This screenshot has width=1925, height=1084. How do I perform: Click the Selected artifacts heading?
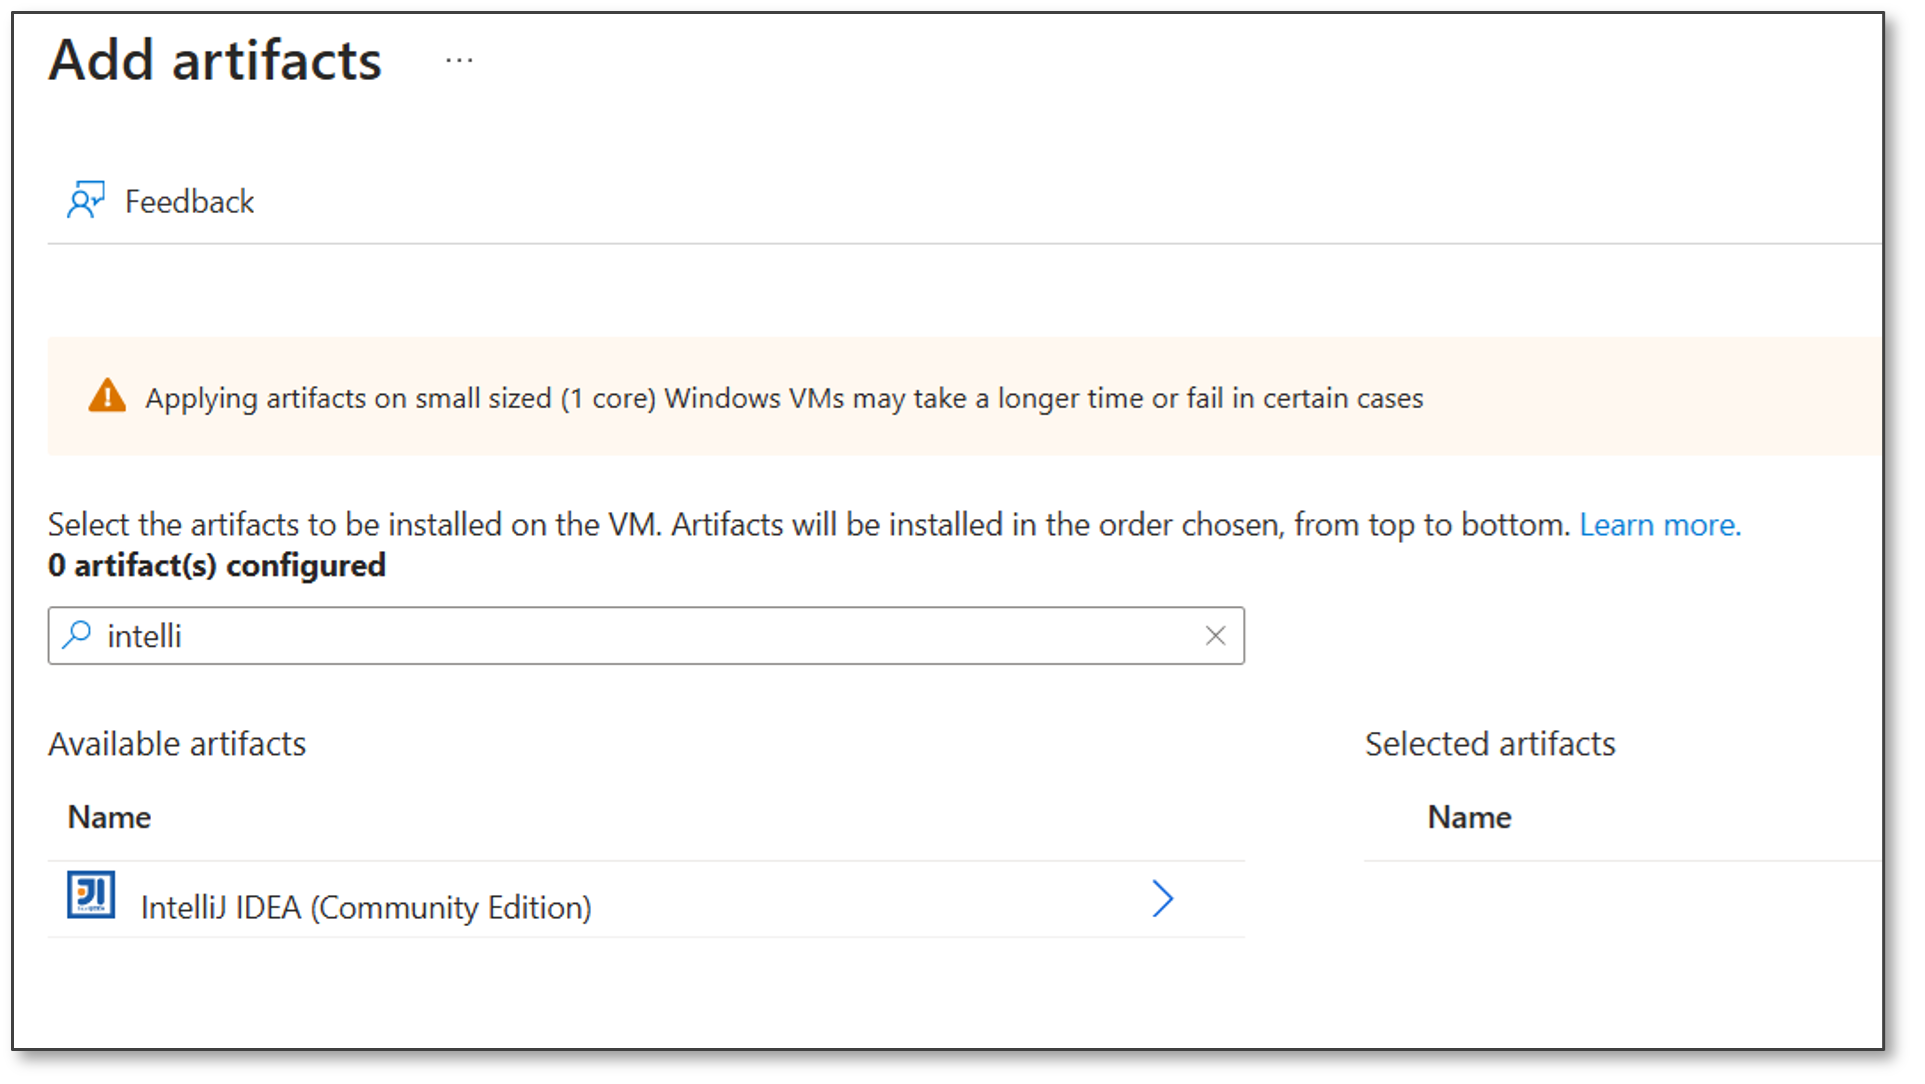(x=1489, y=743)
